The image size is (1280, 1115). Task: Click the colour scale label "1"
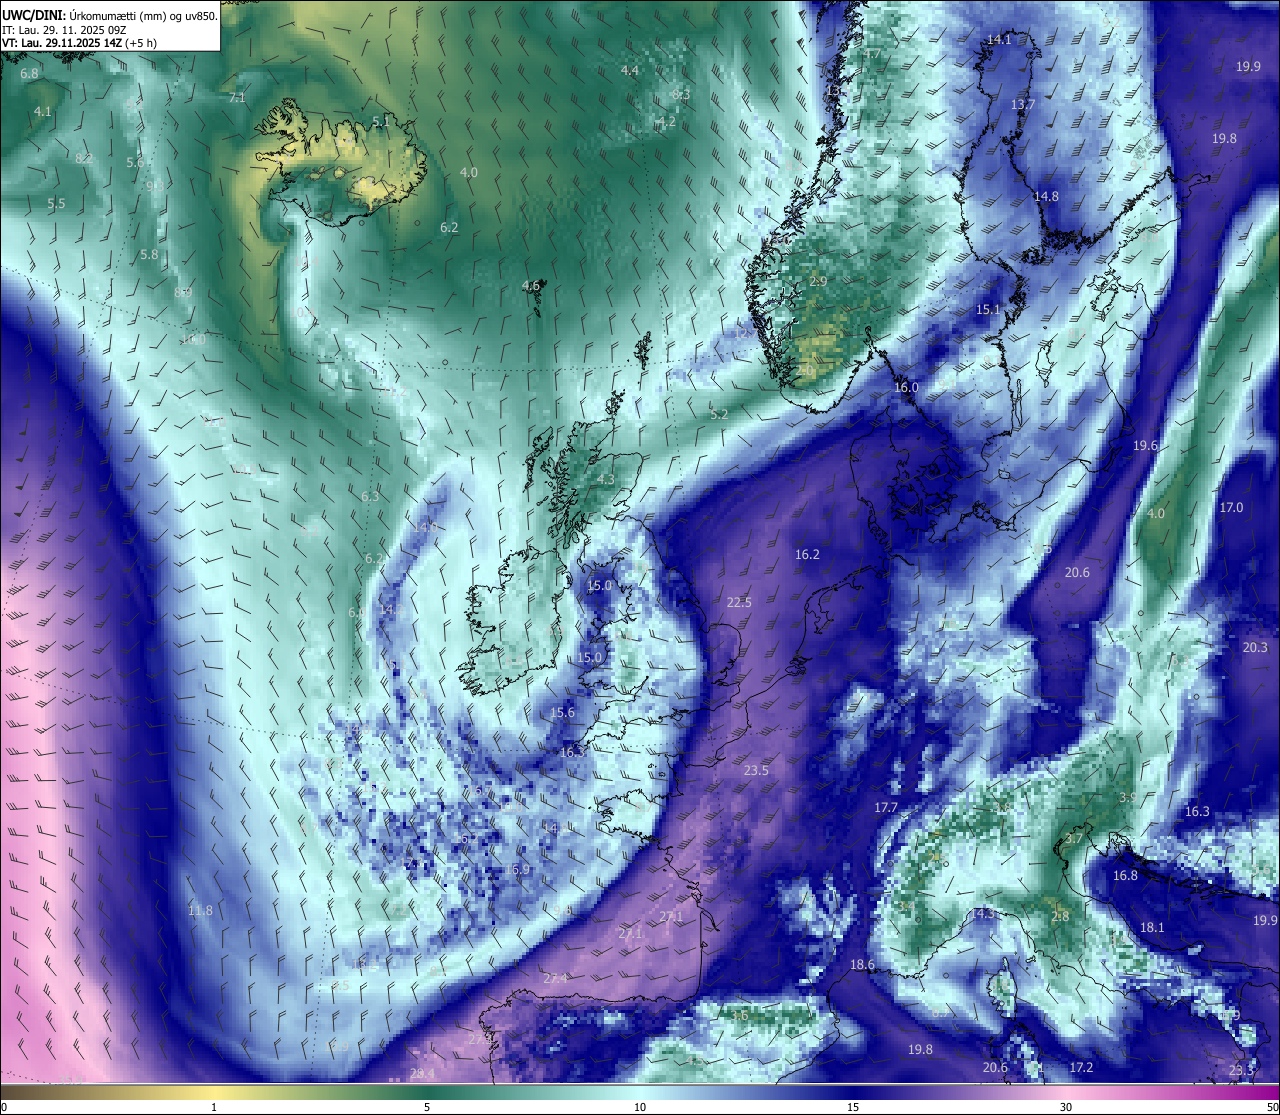click(x=214, y=1107)
